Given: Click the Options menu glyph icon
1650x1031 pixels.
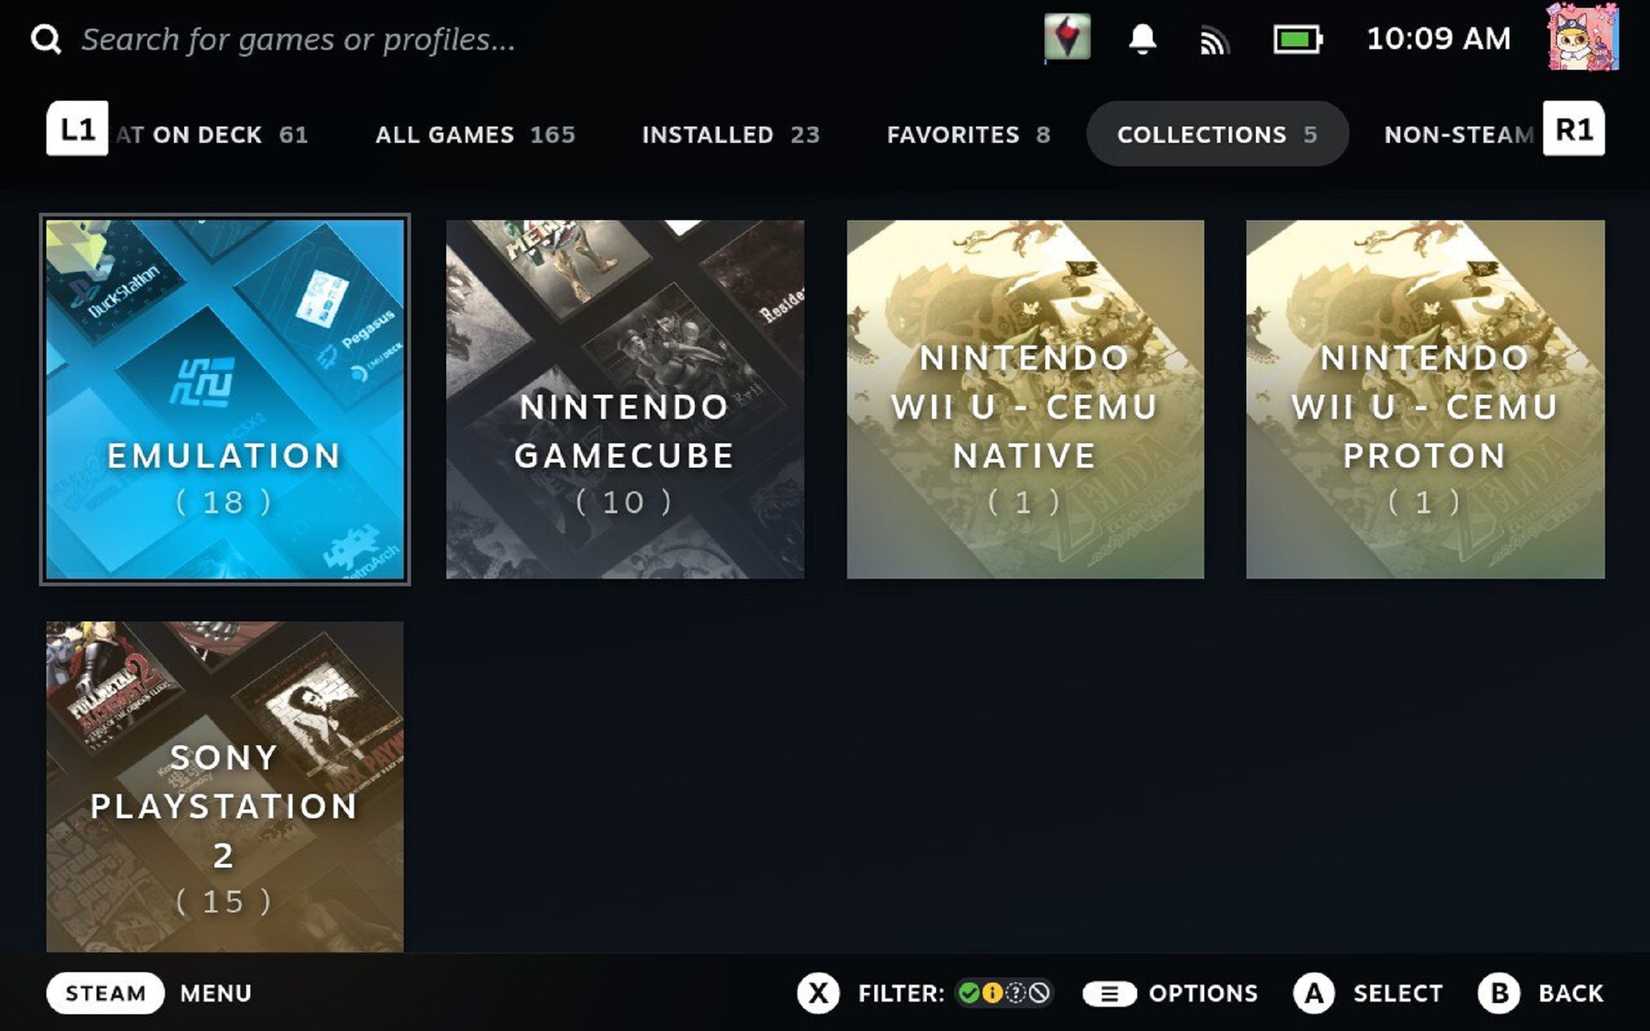Looking at the screenshot, I should tap(1110, 994).
